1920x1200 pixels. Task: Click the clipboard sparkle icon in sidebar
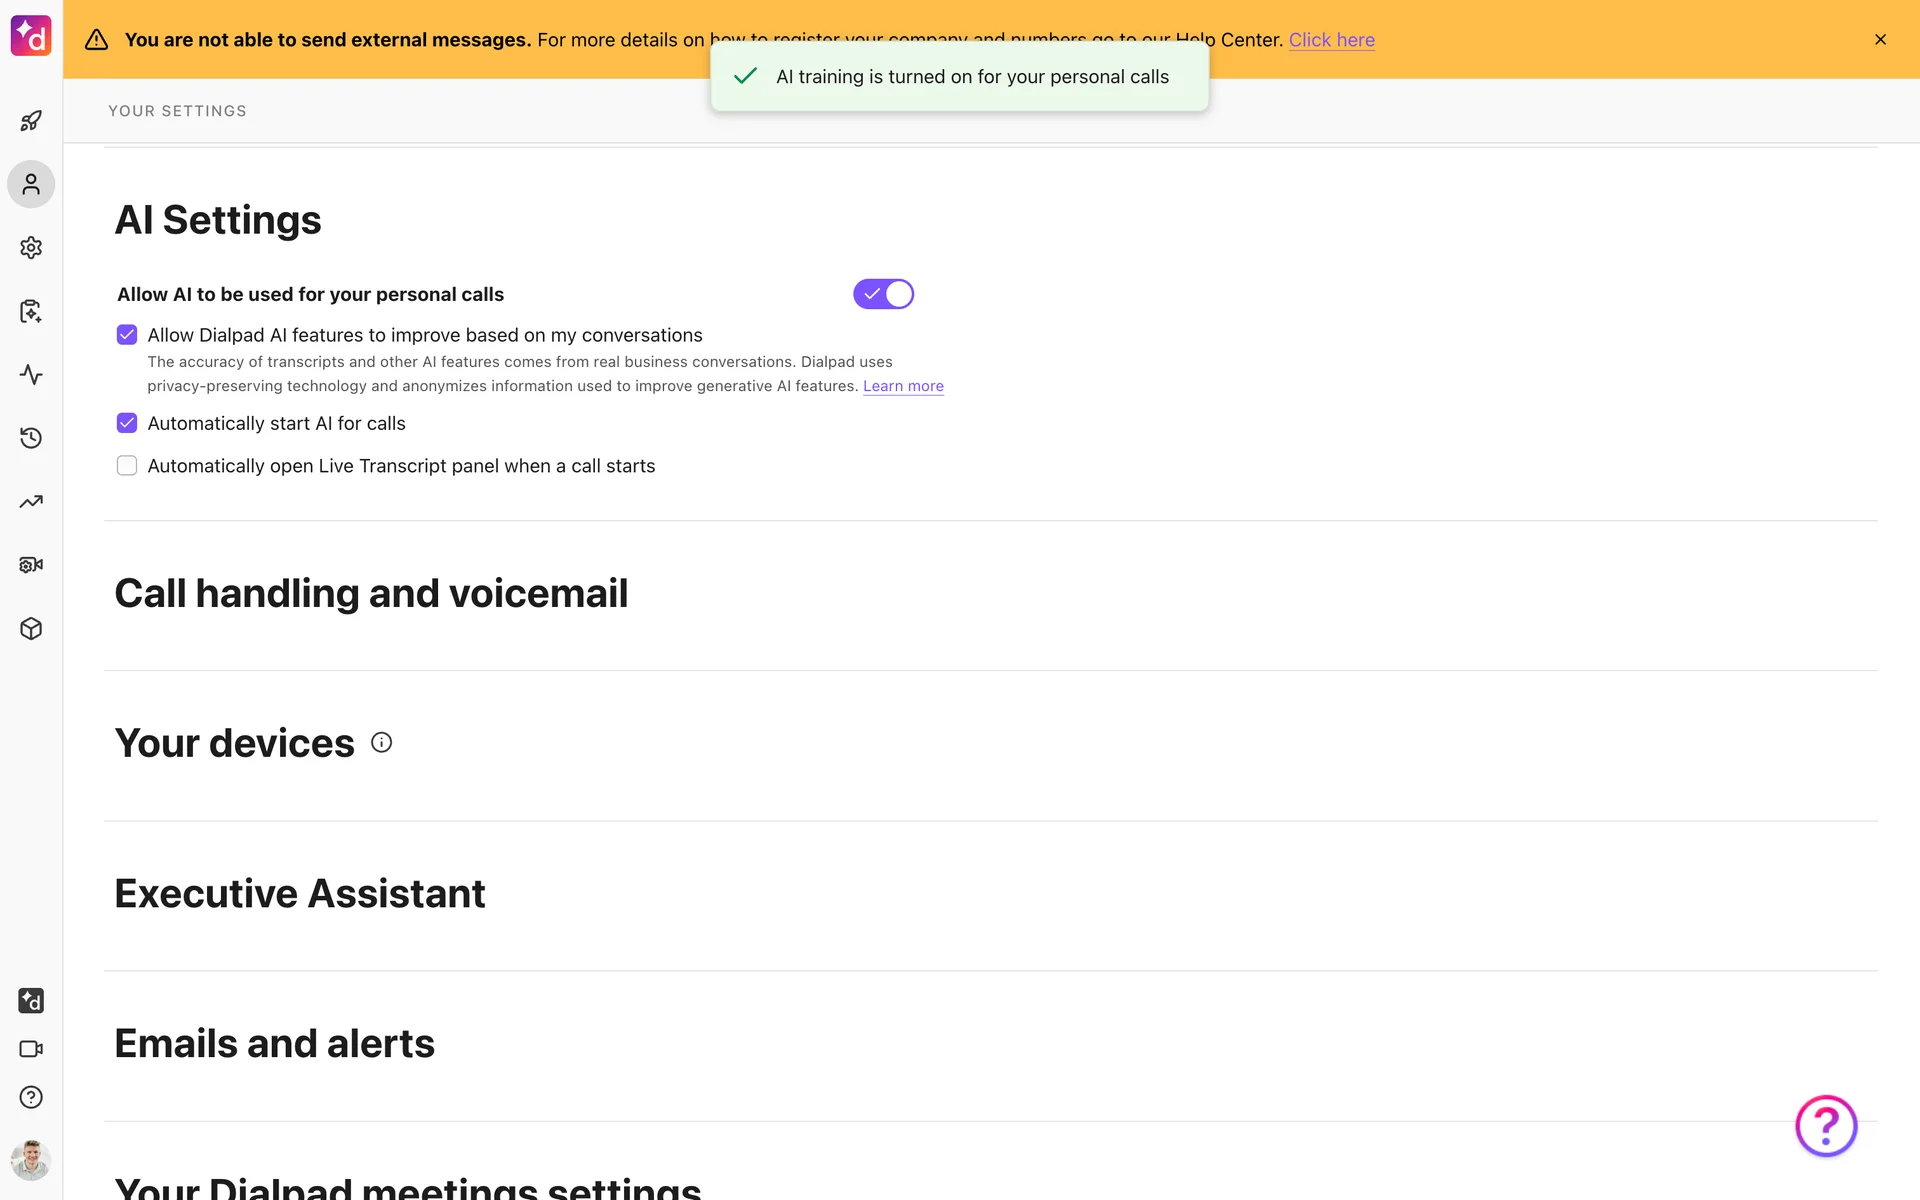[x=31, y=311]
